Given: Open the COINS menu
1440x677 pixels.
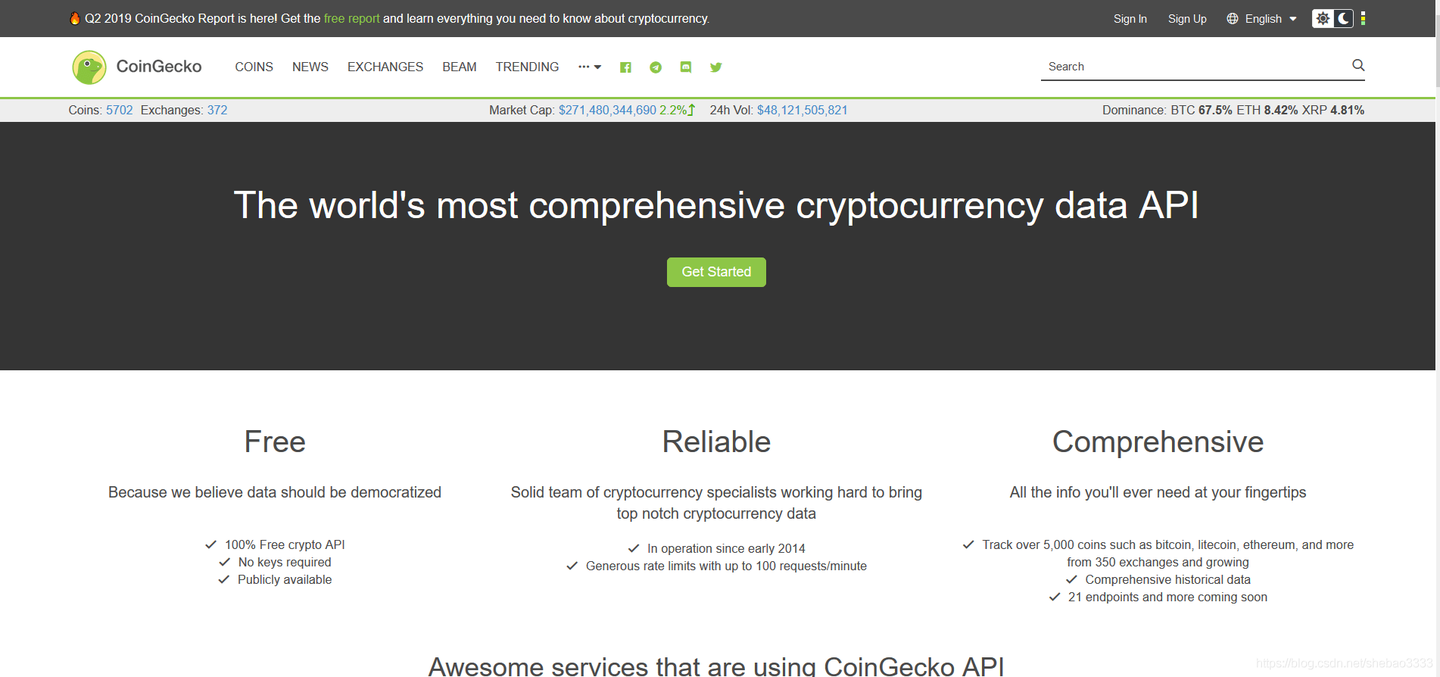Looking at the screenshot, I should (x=254, y=67).
